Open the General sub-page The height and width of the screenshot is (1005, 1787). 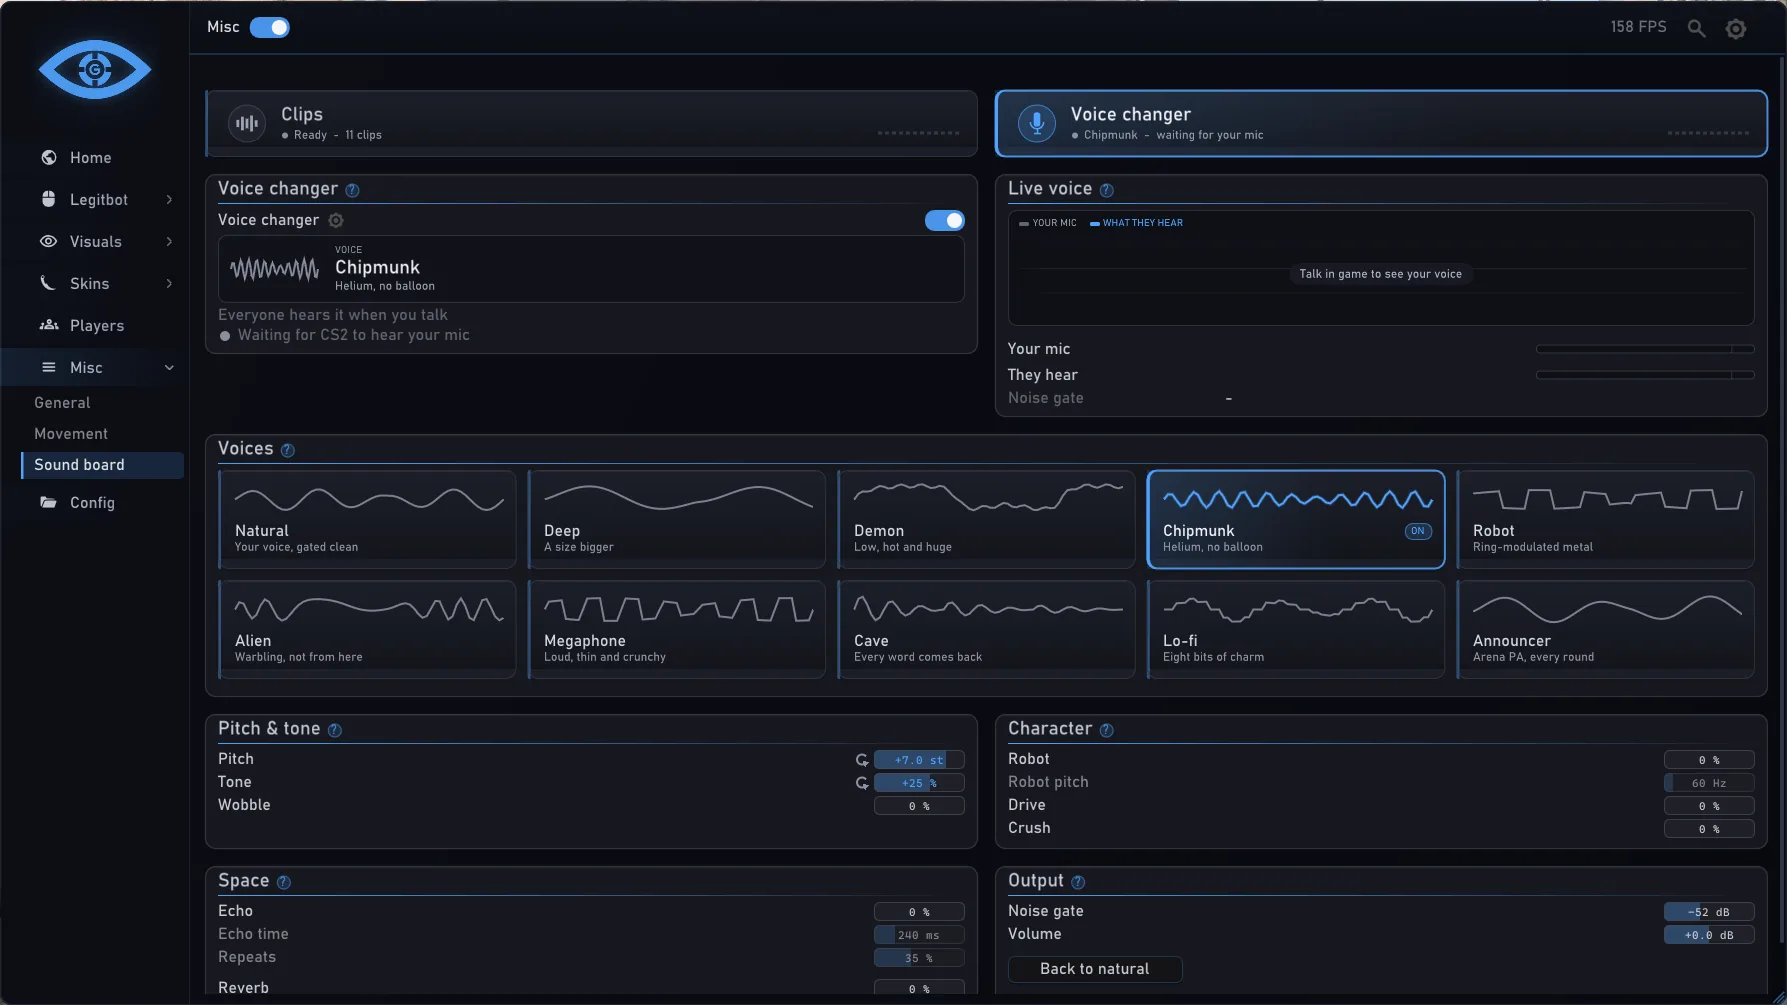tap(62, 403)
